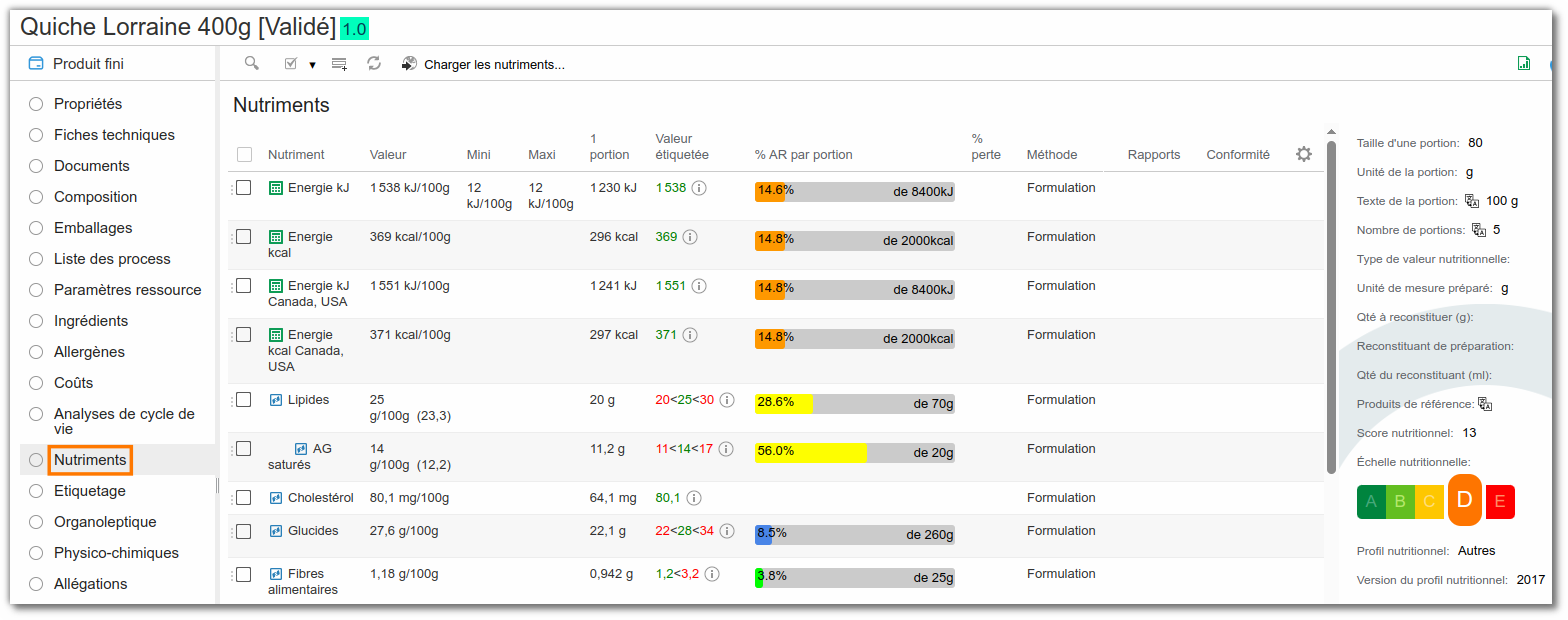Click info icon next to labeled value 1 538
The image size is (1568, 620).
pyautogui.click(x=699, y=188)
